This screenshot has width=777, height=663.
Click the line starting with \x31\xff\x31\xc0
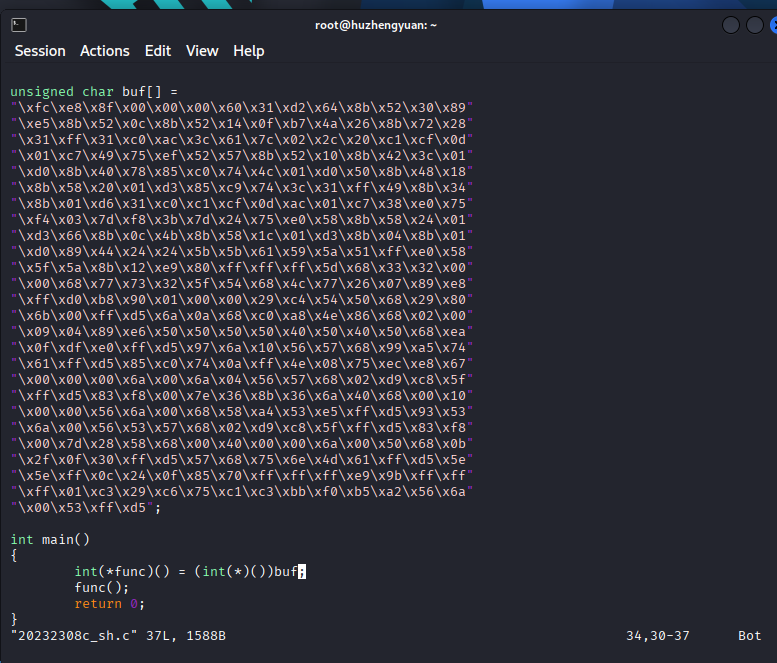coord(242,140)
